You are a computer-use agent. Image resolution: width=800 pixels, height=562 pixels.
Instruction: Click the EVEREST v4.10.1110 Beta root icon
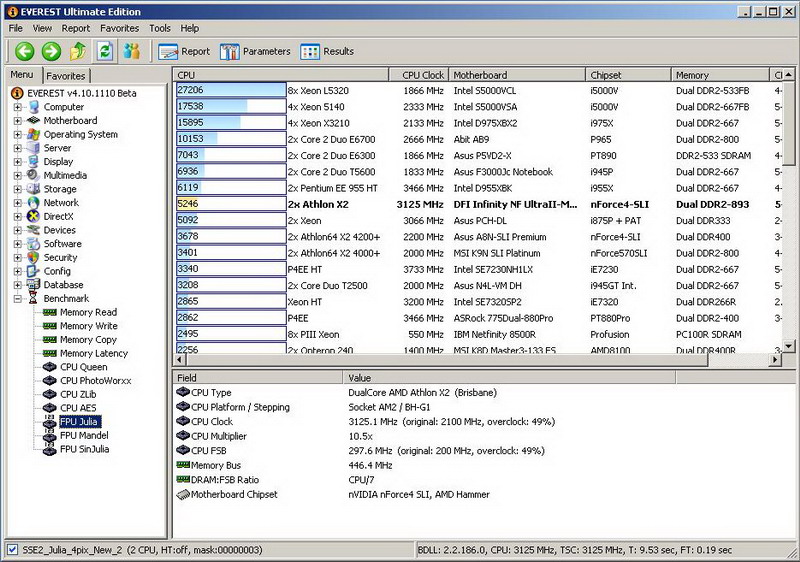(x=17, y=93)
